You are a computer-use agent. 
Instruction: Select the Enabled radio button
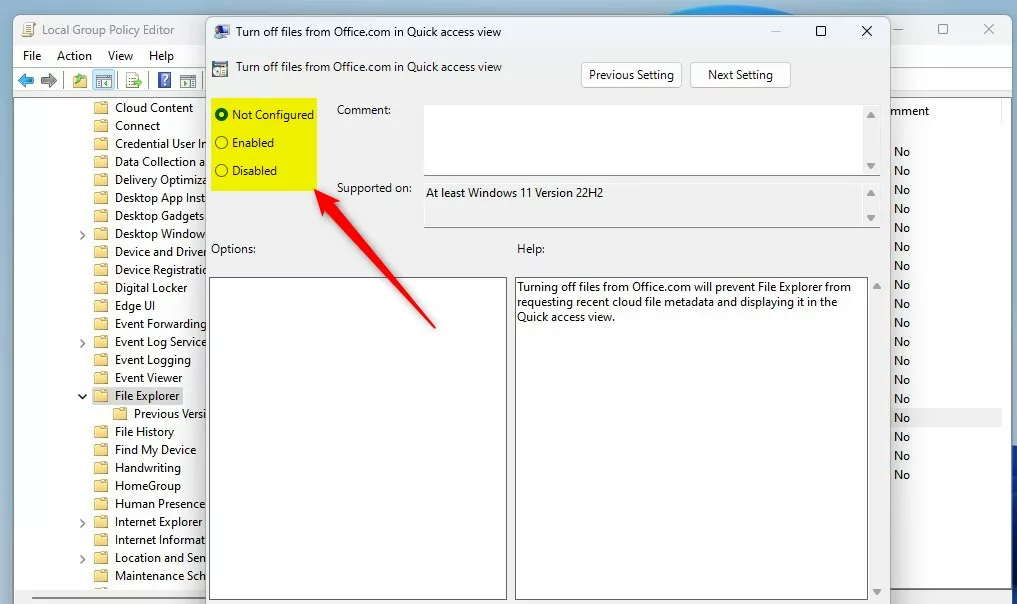pyautogui.click(x=221, y=143)
